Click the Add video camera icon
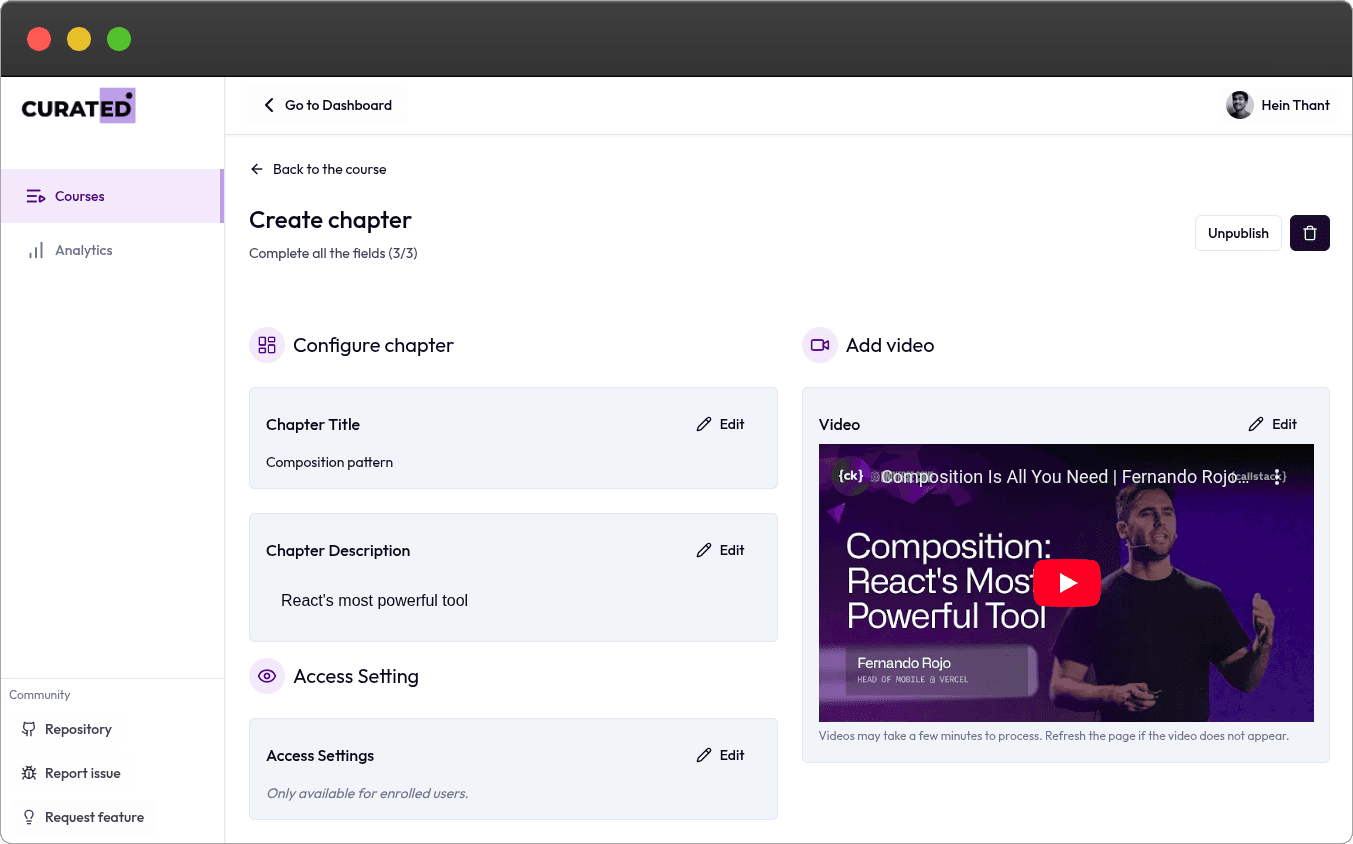 [x=820, y=345]
